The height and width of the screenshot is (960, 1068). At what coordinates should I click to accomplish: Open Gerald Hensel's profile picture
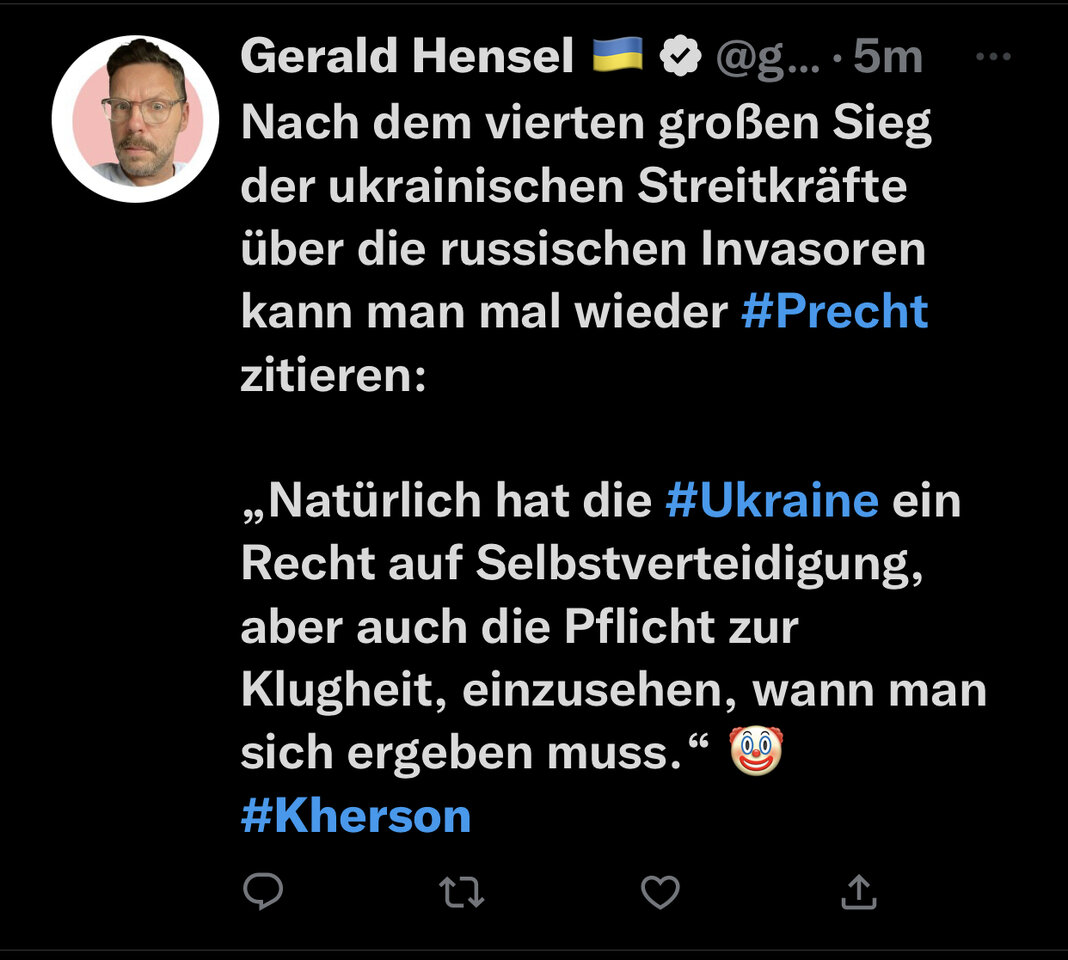135,119
